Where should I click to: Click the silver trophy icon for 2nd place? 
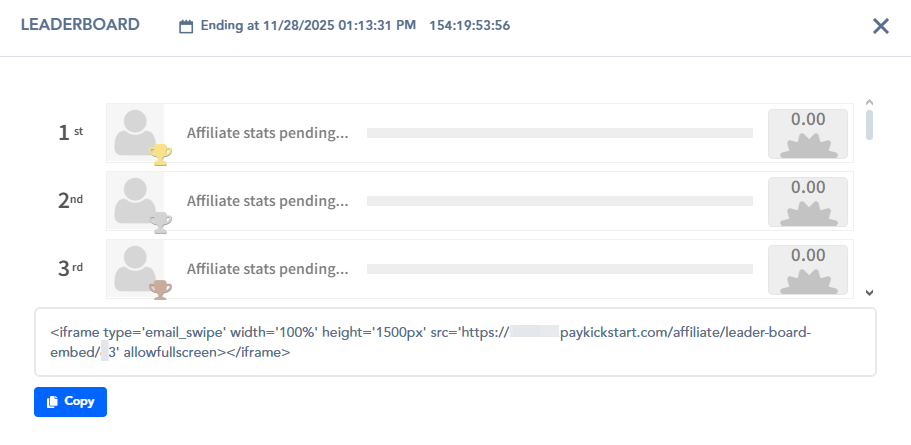tap(160, 222)
